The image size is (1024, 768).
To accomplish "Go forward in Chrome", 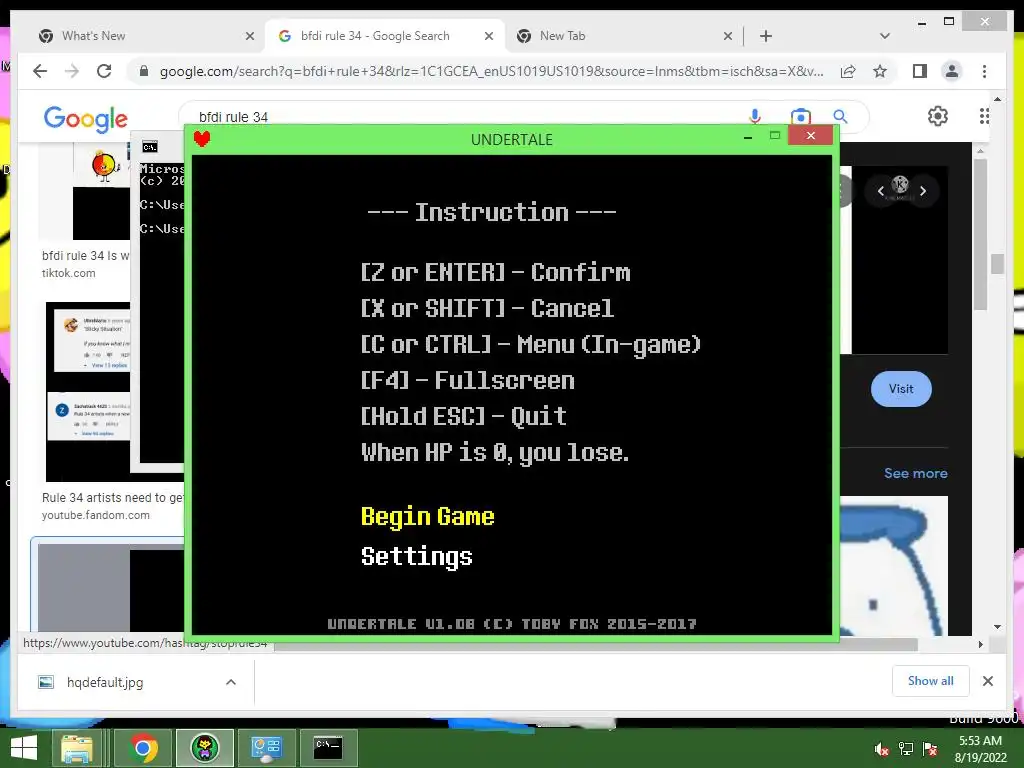I will [72, 71].
